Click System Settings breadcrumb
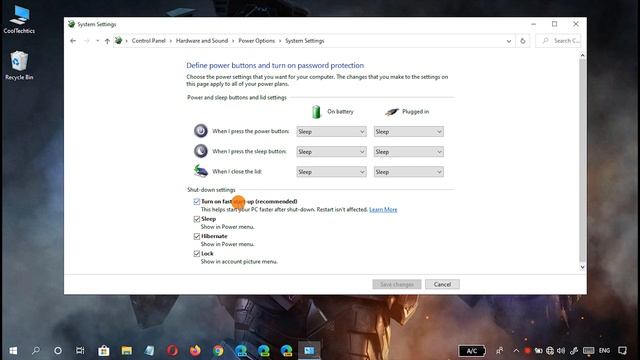Viewport: 640px width, 360px height. click(304, 41)
